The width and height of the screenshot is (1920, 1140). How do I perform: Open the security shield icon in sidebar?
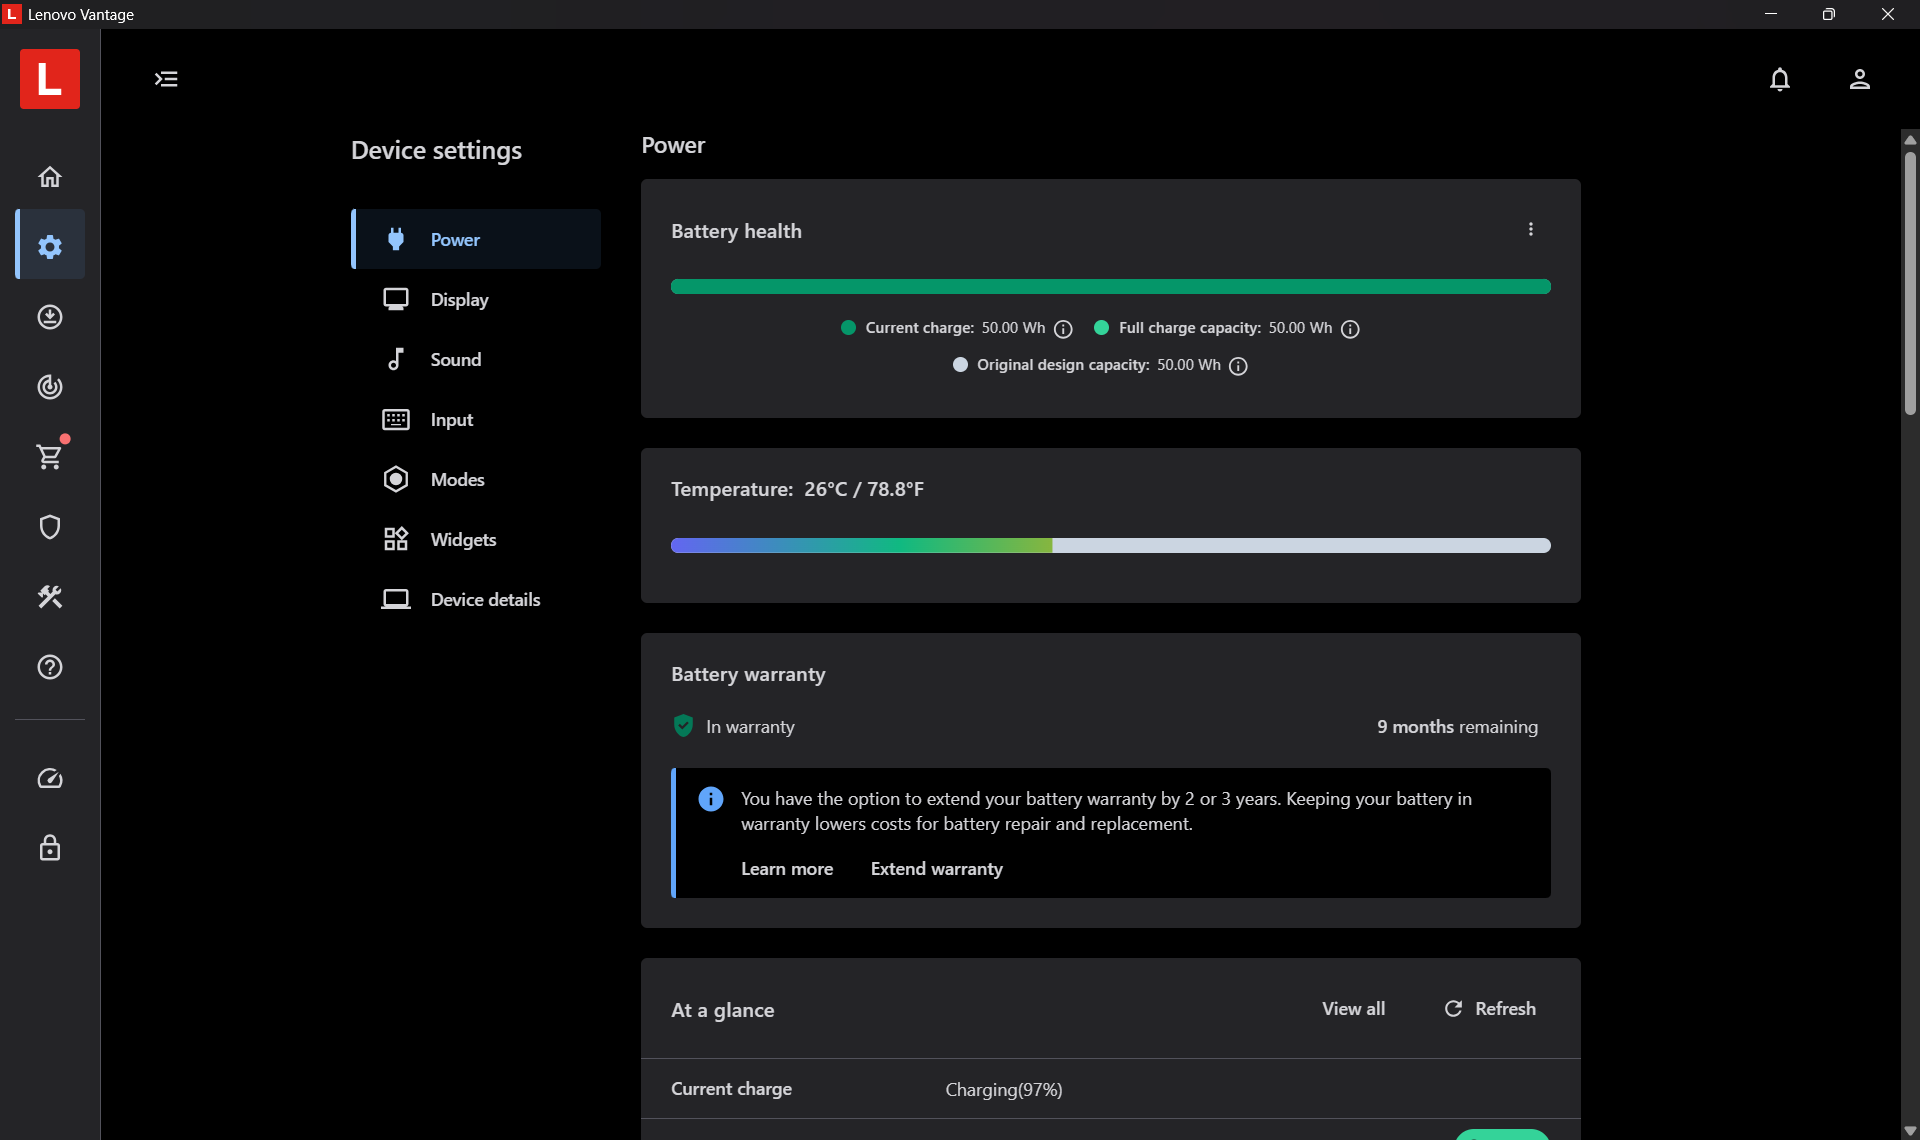50,527
